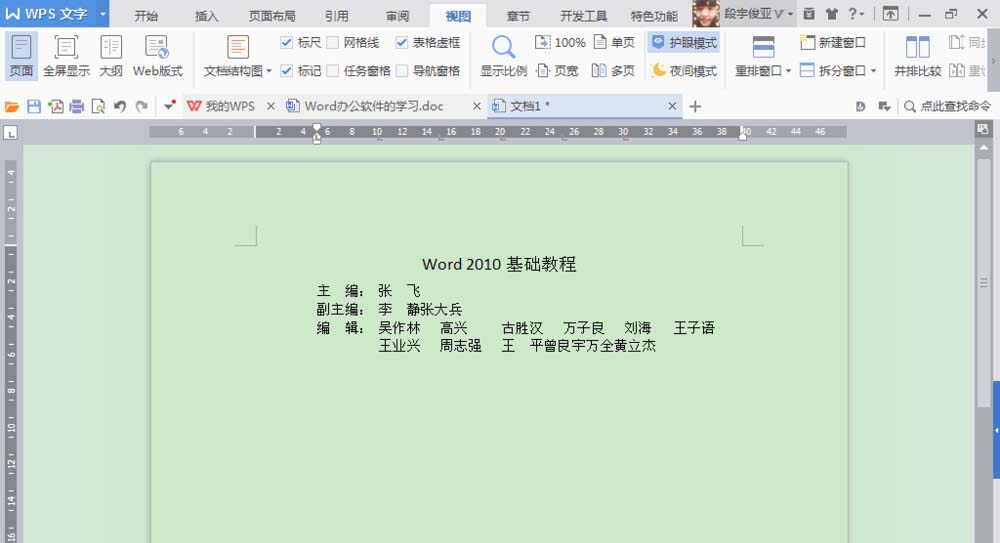Open the Developer Tools ribbon tab
This screenshot has height=543, width=1000.
[584, 16]
